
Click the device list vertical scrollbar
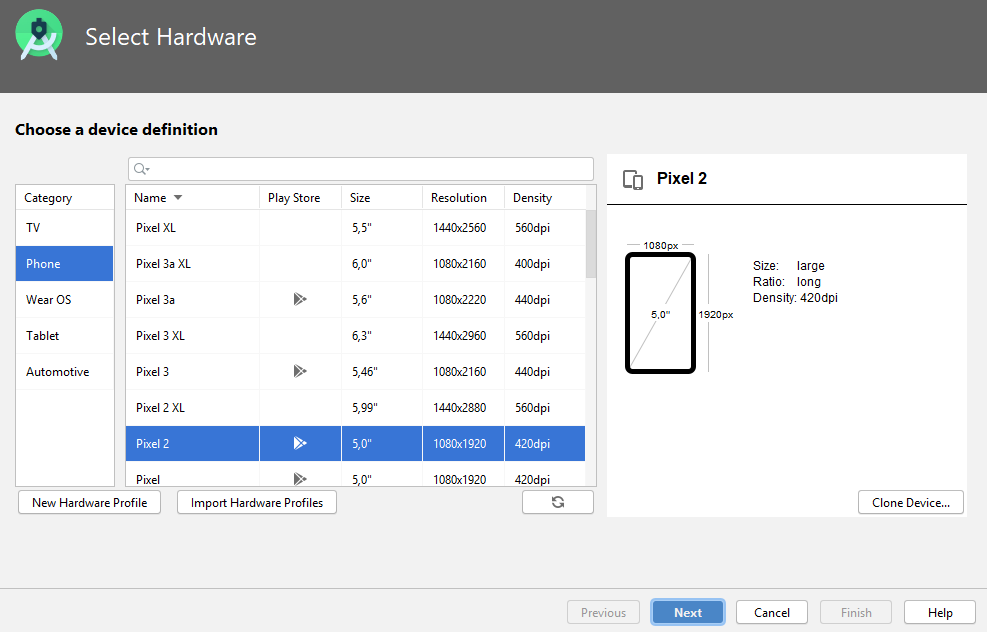click(x=590, y=244)
